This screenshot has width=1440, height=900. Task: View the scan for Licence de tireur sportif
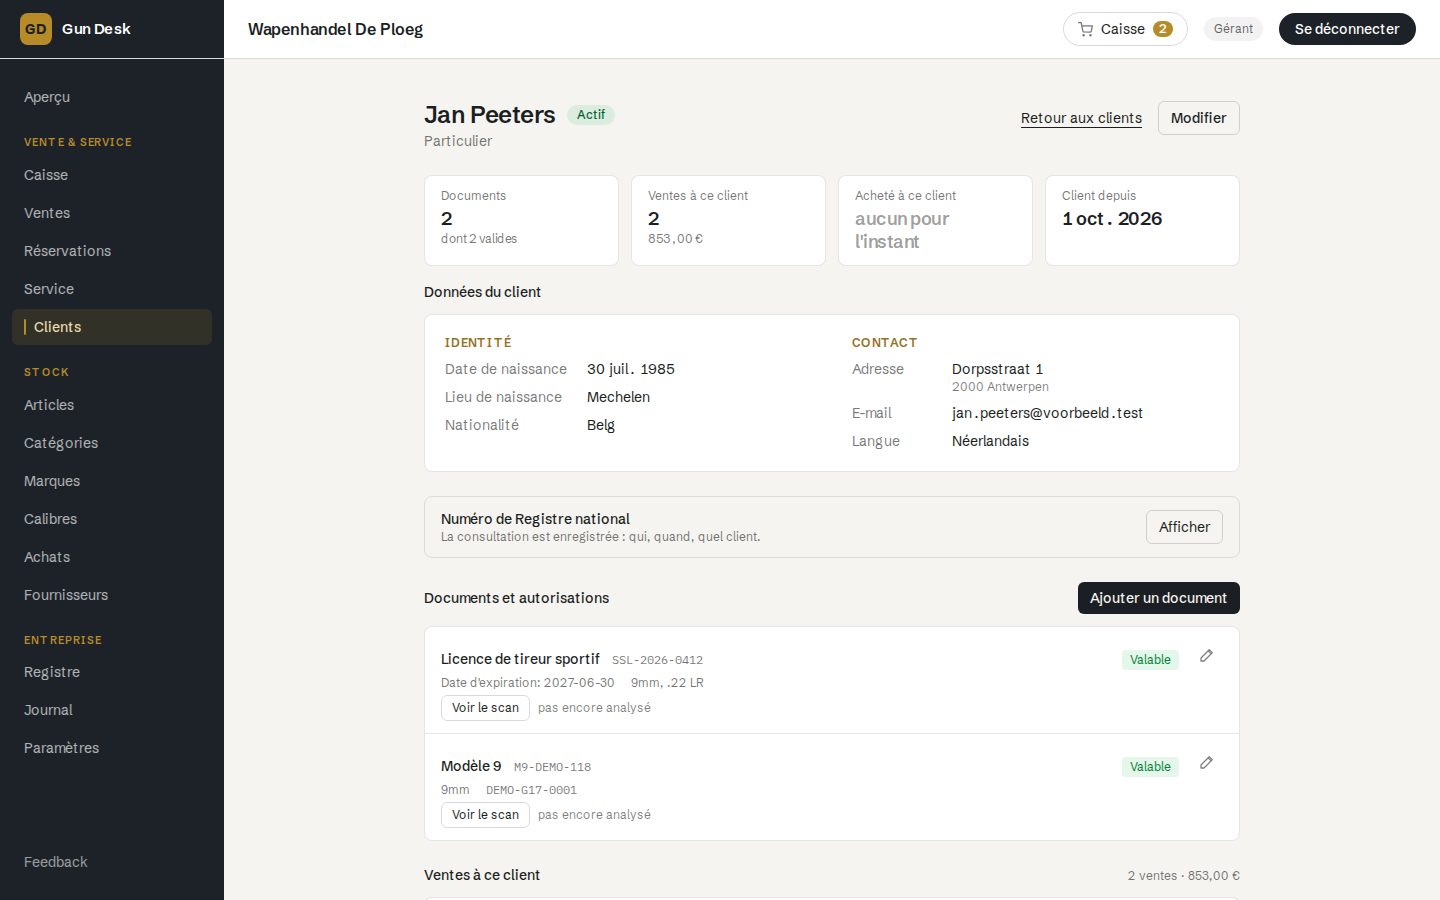point(485,708)
